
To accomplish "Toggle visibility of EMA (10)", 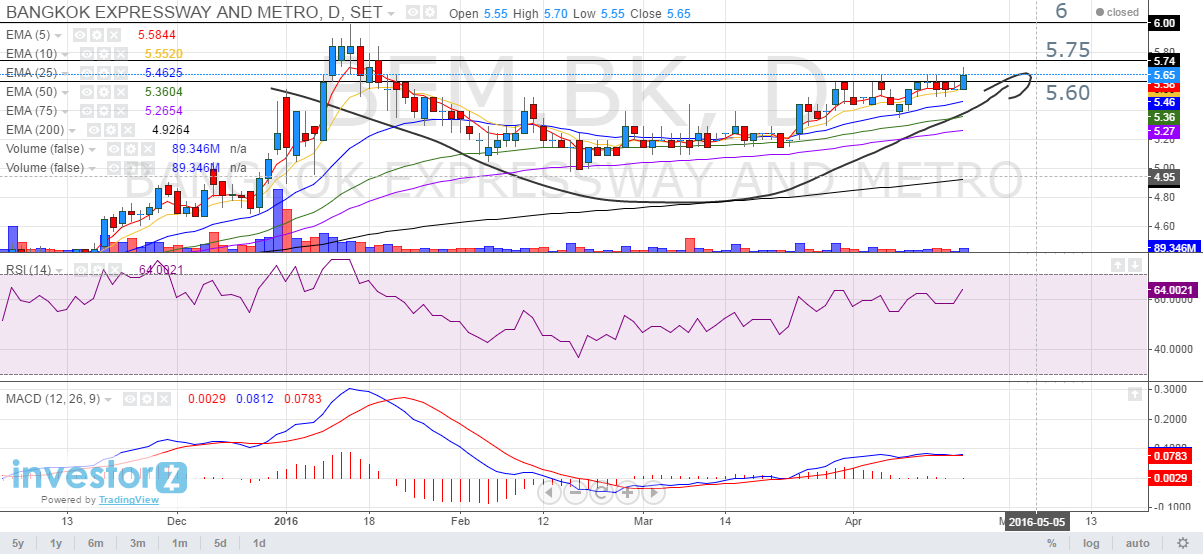I will (x=87, y=54).
